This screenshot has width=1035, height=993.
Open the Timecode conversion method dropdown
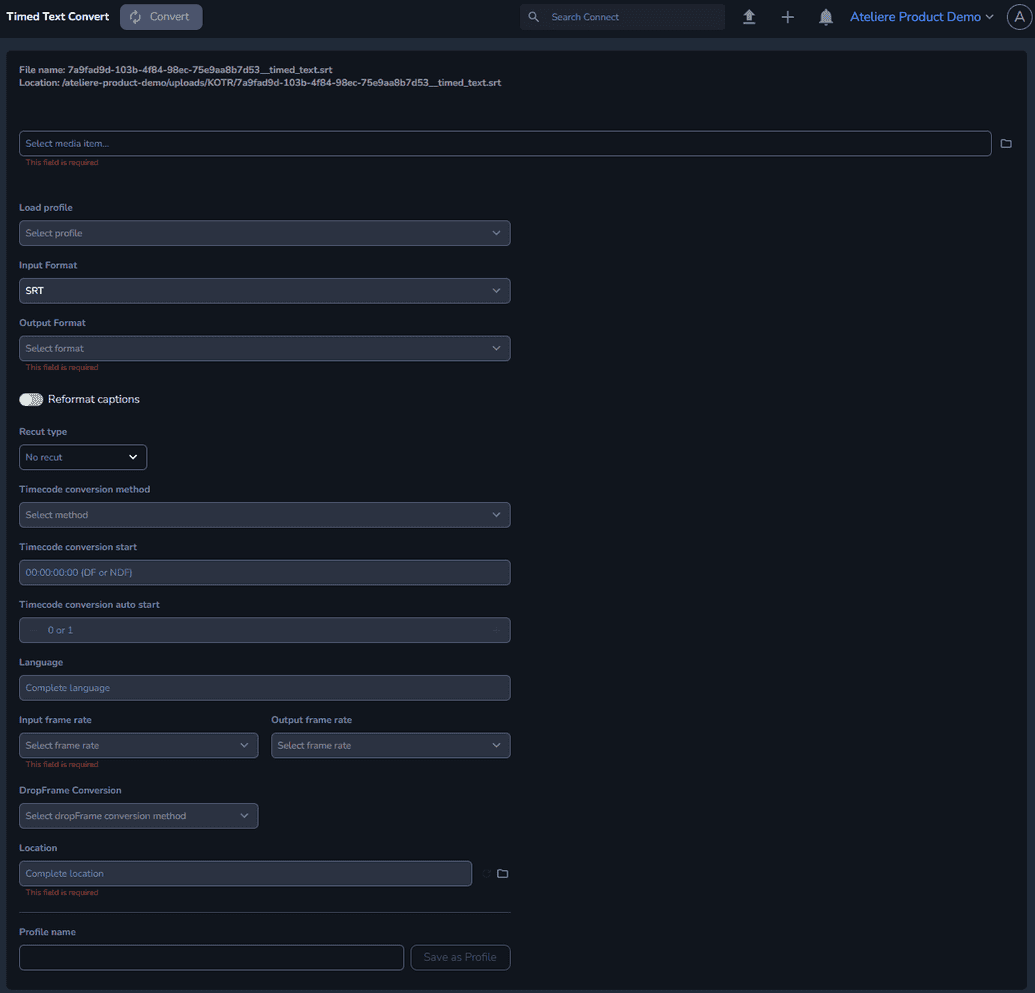point(265,515)
